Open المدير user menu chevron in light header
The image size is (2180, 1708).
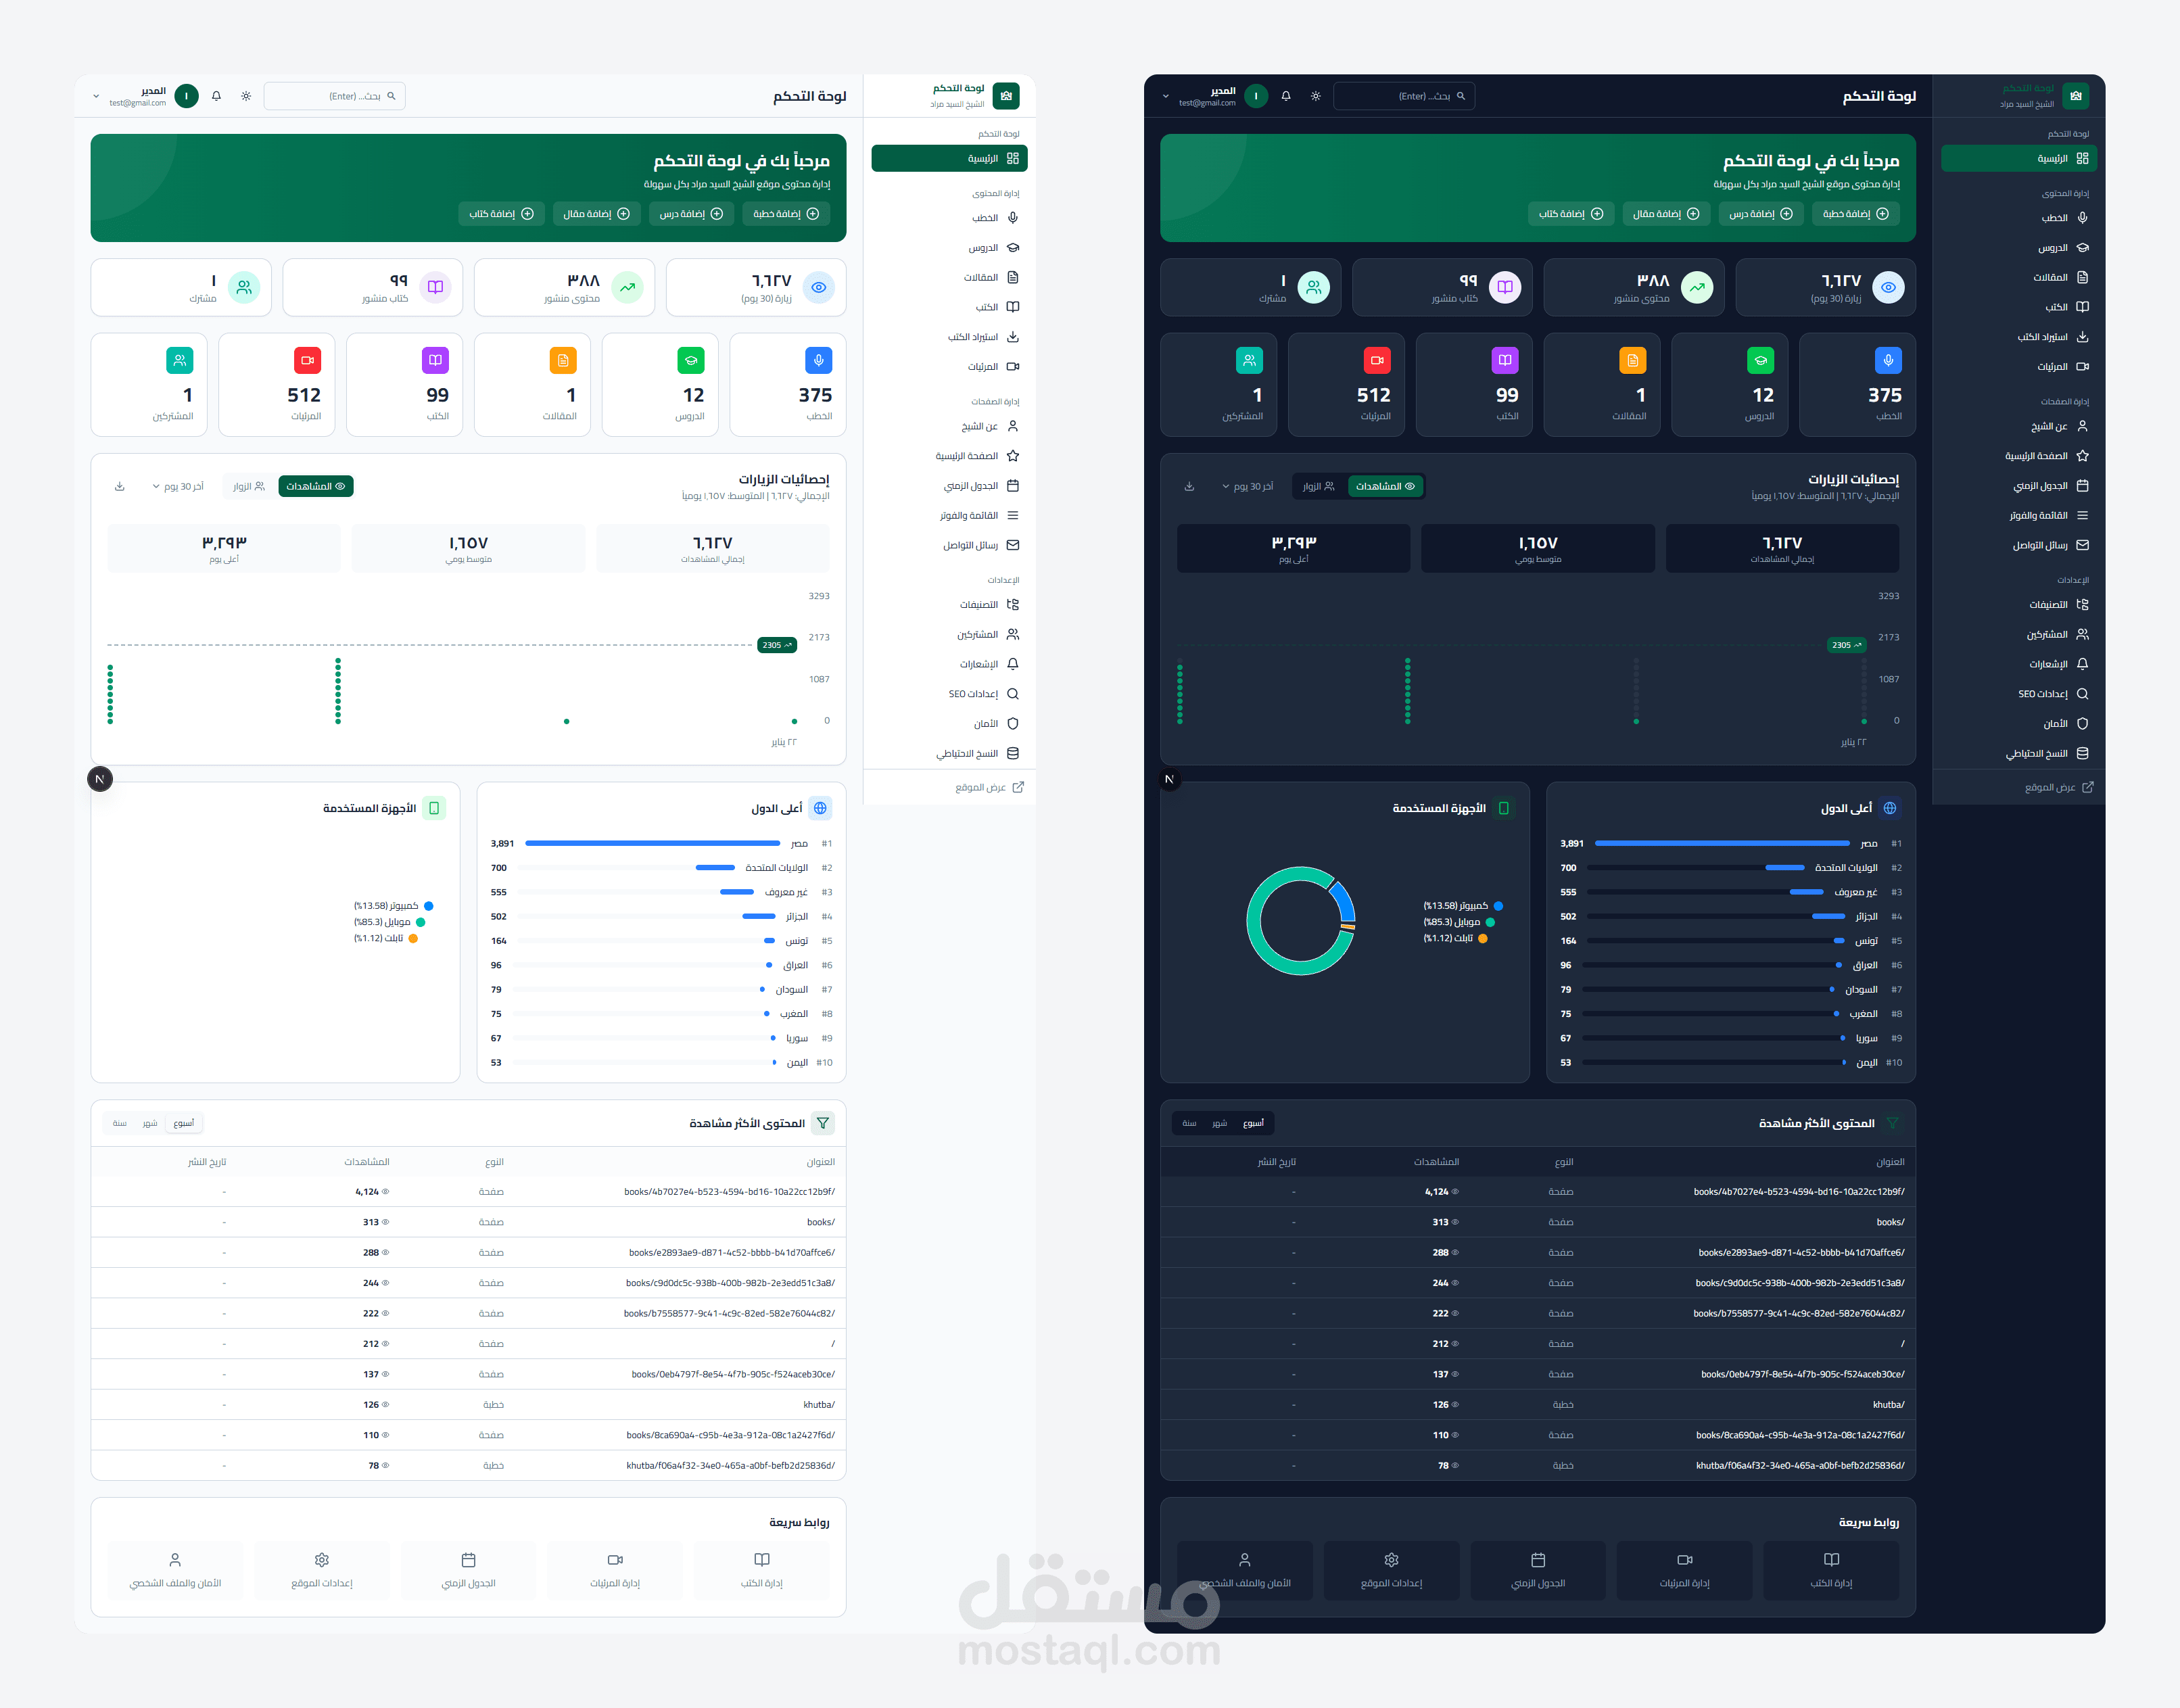click(96, 97)
